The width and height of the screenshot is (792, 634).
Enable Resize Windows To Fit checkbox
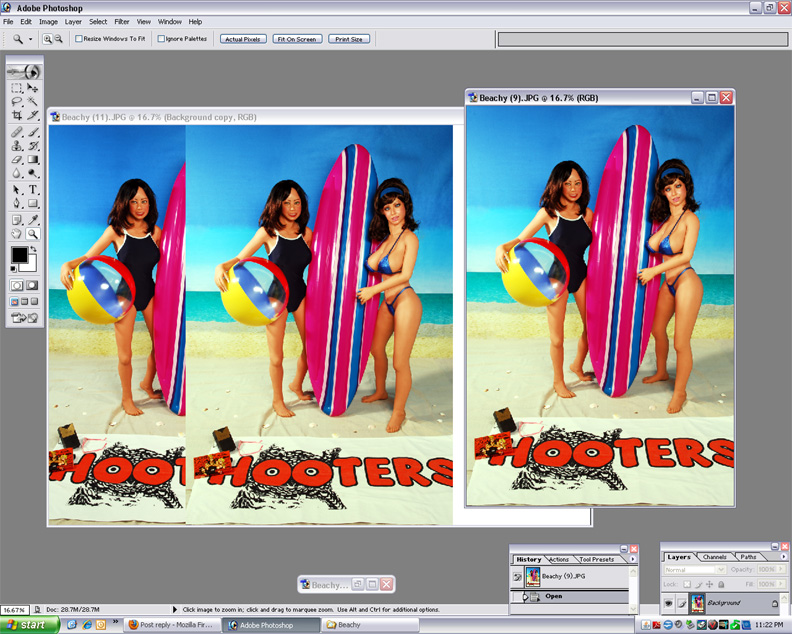[x=79, y=39]
